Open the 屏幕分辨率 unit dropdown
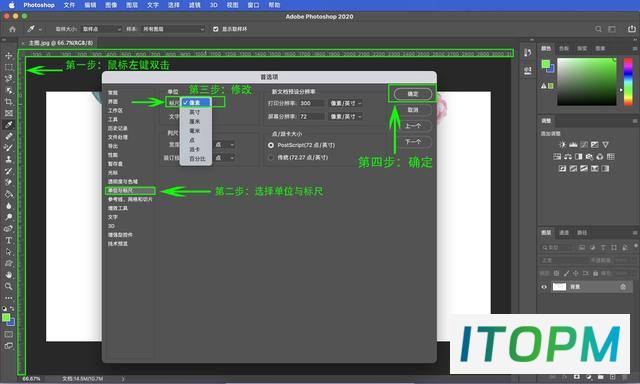This screenshot has height=384, width=640. 346,117
